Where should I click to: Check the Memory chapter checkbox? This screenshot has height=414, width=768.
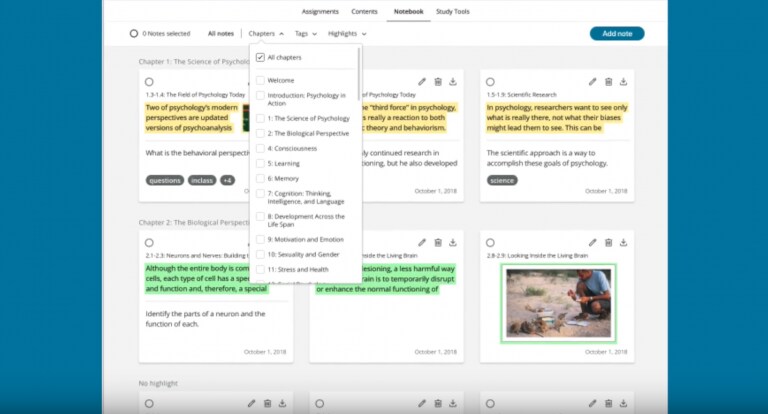point(261,179)
